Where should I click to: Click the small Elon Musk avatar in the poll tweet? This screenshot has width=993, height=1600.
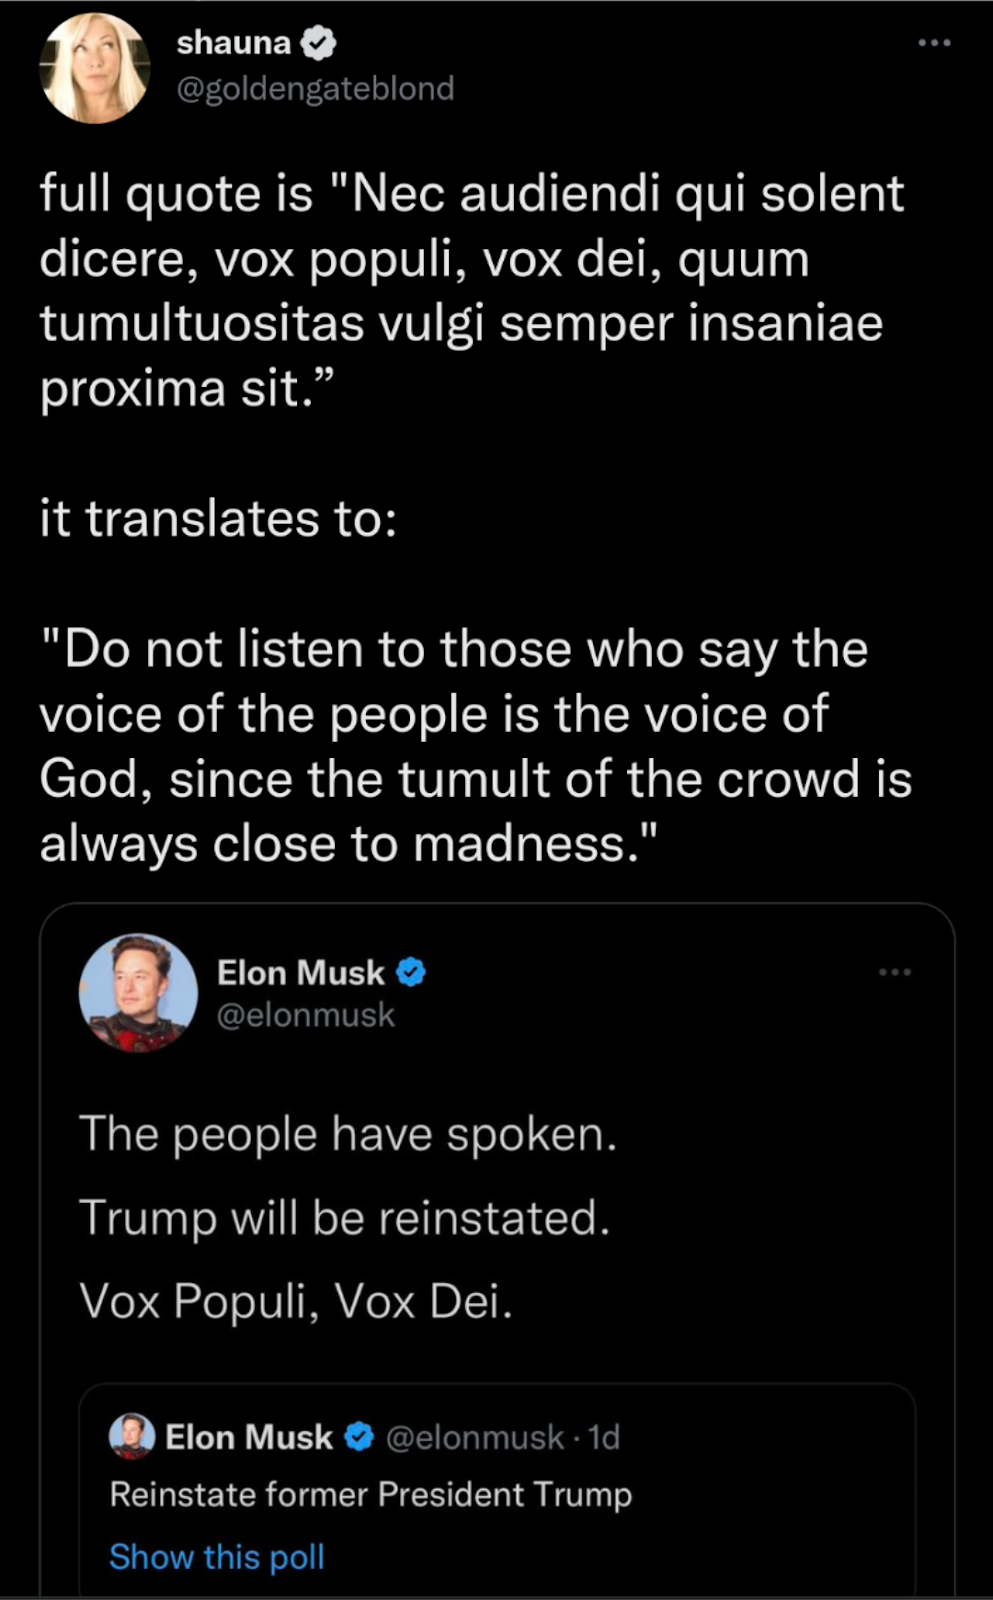coord(131,1436)
